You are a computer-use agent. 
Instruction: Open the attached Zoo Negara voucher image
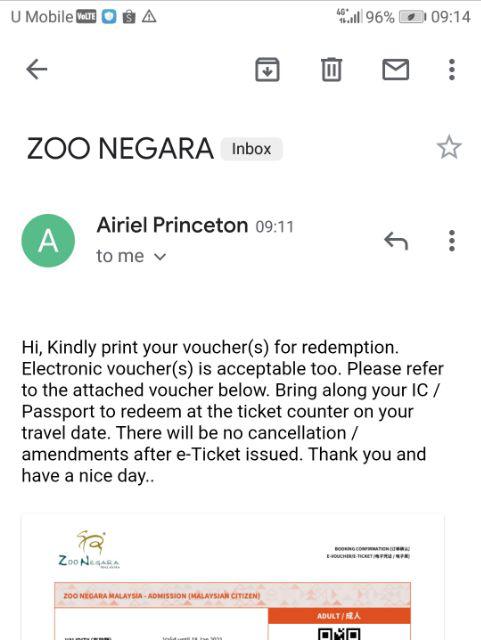coord(232,577)
